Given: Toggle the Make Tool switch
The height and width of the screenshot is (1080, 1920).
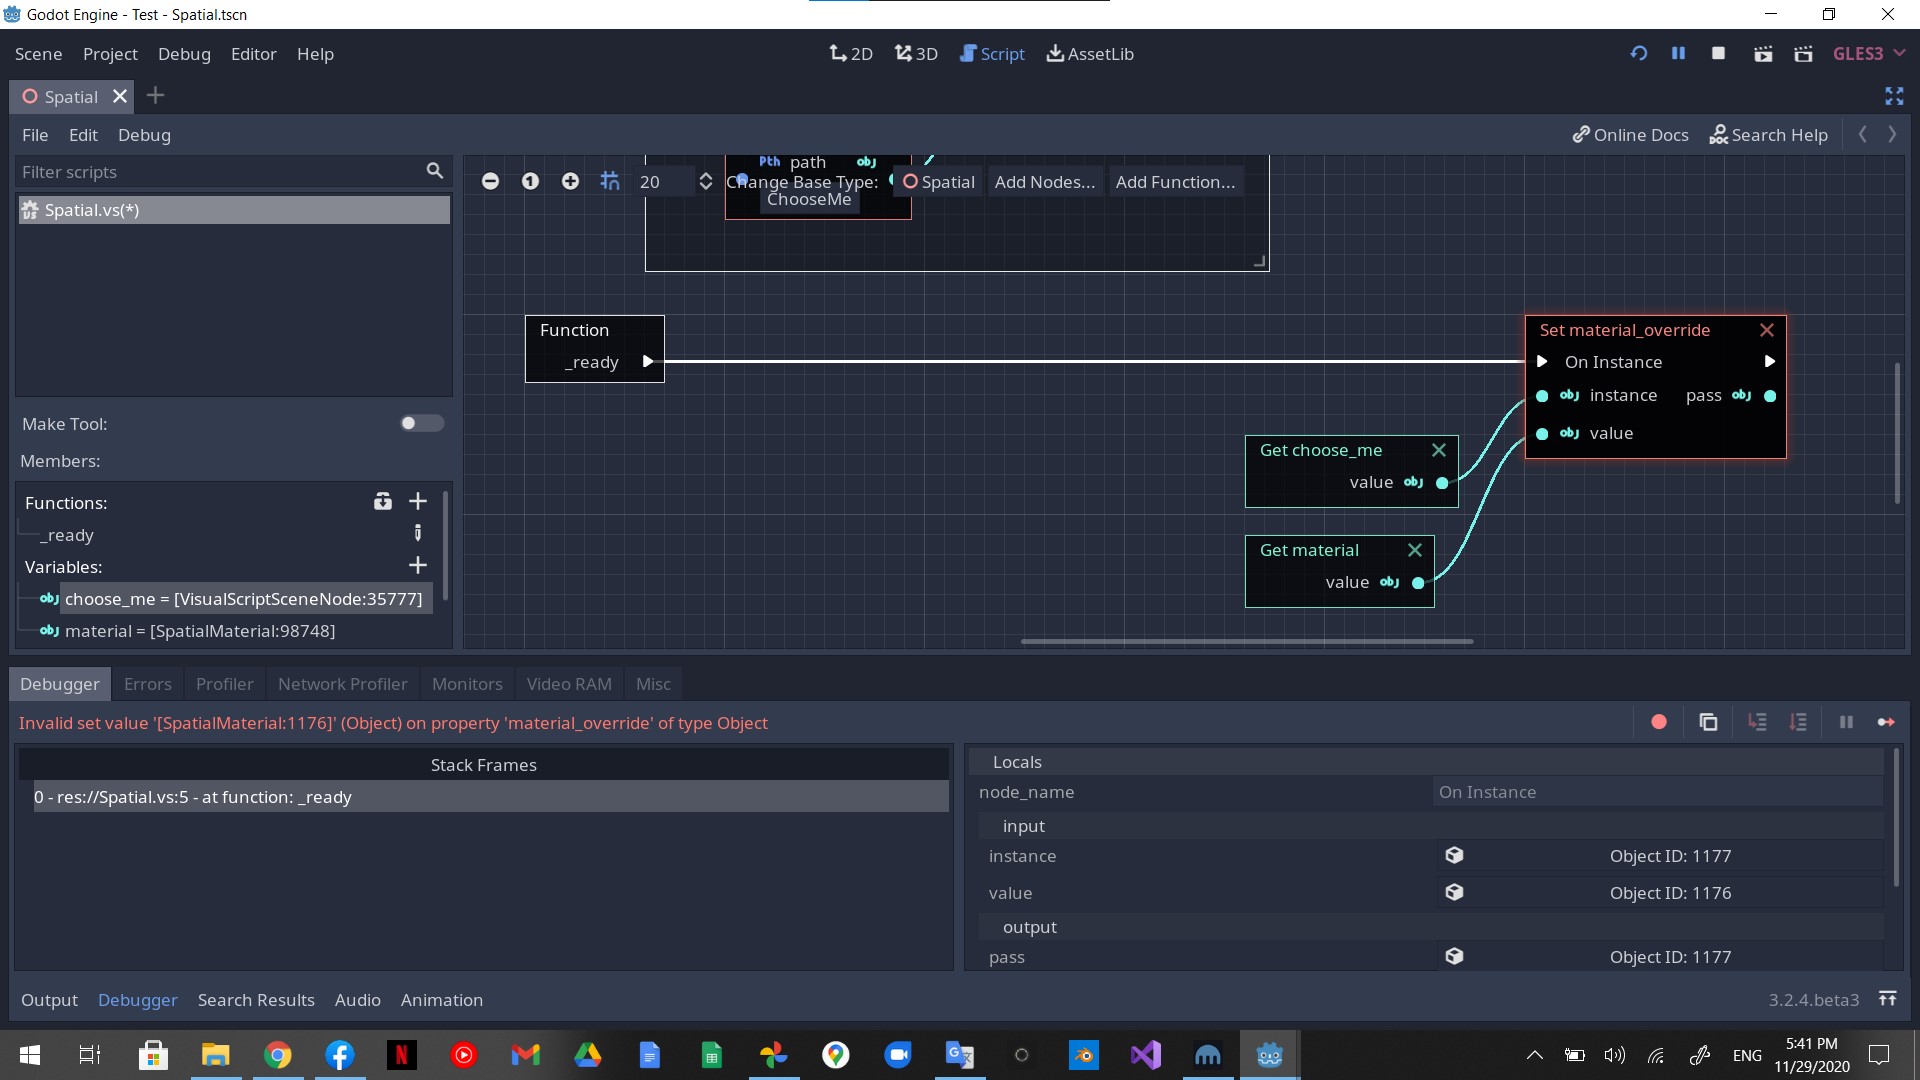Looking at the screenshot, I should (421, 423).
